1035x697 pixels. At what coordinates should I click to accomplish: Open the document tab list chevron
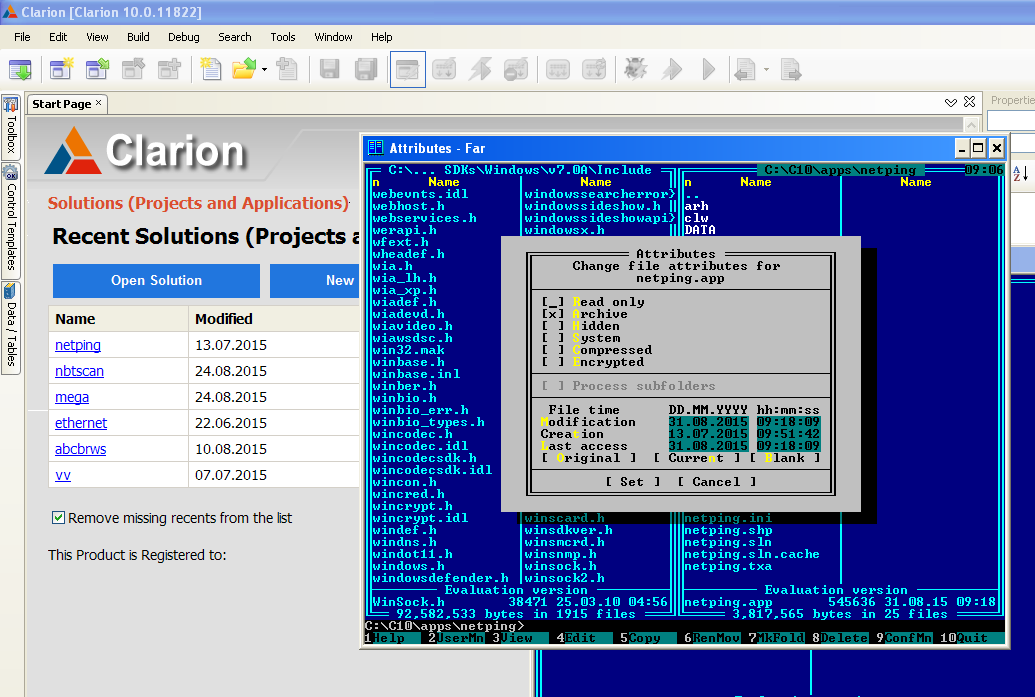coord(950,103)
